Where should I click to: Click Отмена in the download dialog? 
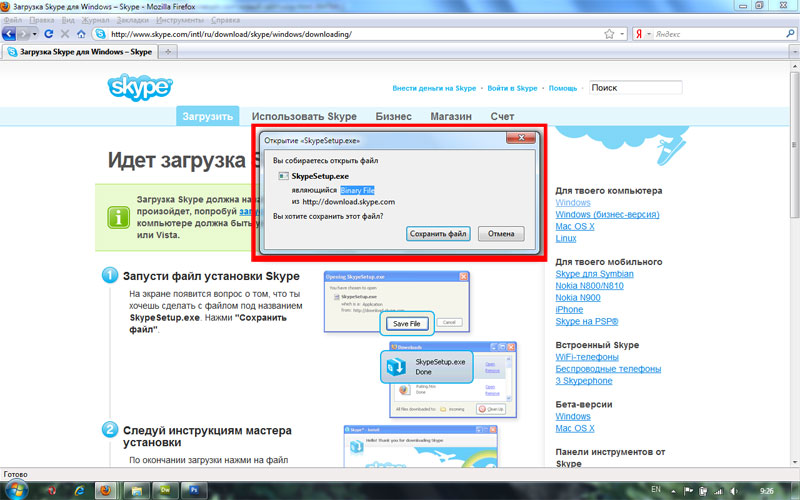(x=501, y=234)
